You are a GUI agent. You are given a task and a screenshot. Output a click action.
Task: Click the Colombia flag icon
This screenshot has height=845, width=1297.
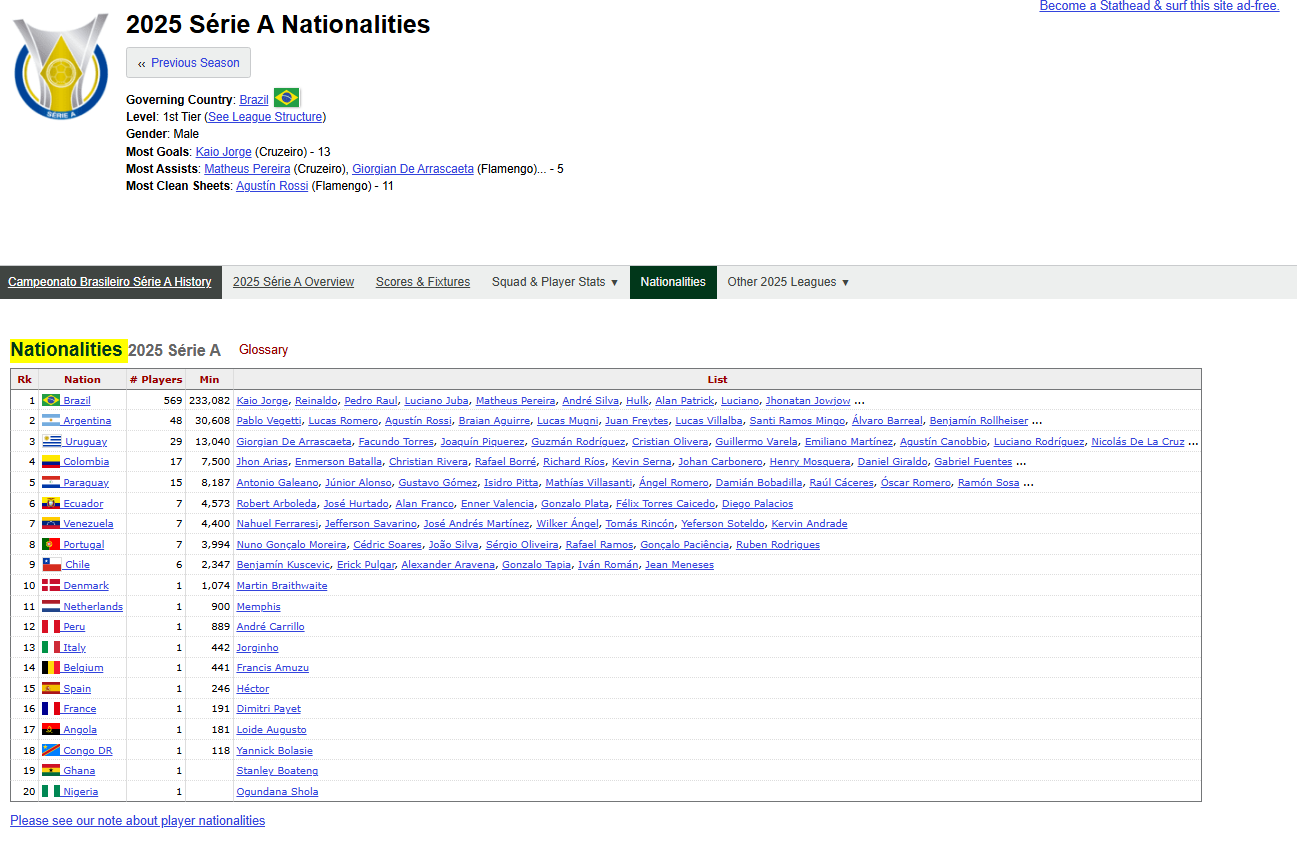click(x=51, y=462)
